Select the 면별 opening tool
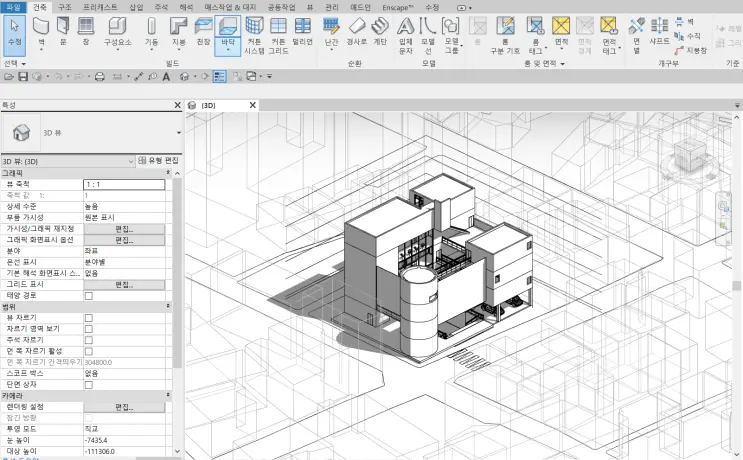This screenshot has height=460, width=743. 636,36
